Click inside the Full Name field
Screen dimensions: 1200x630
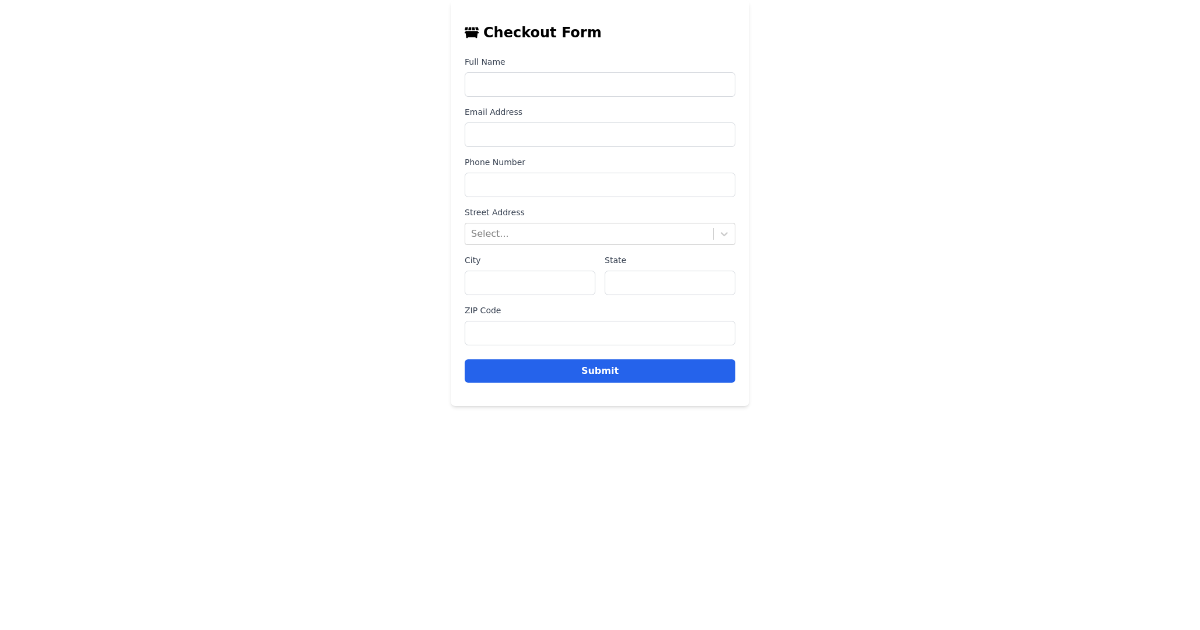point(600,84)
